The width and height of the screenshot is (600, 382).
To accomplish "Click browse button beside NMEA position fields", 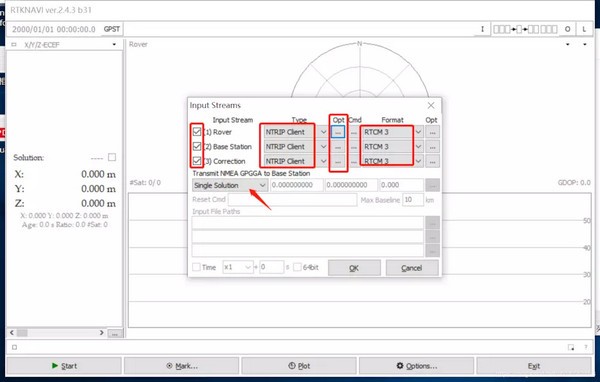I will (x=432, y=185).
